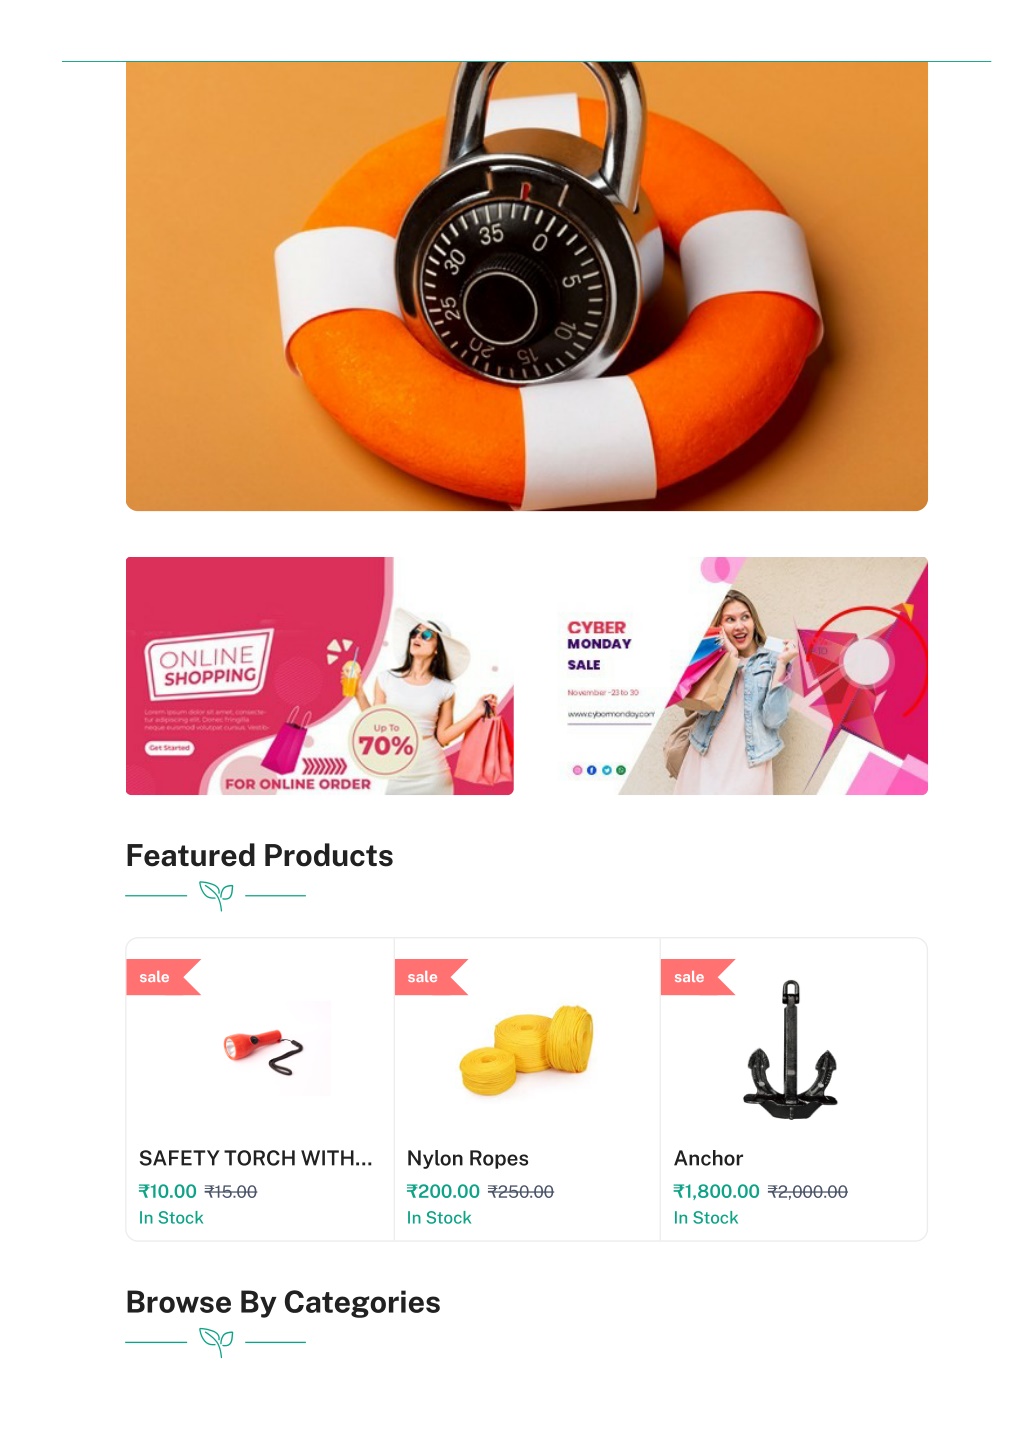This screenshot has height=1449, width=1024.
Task: Click the ₹1,800.00 Anchor price
Action: click(717, 1191)
